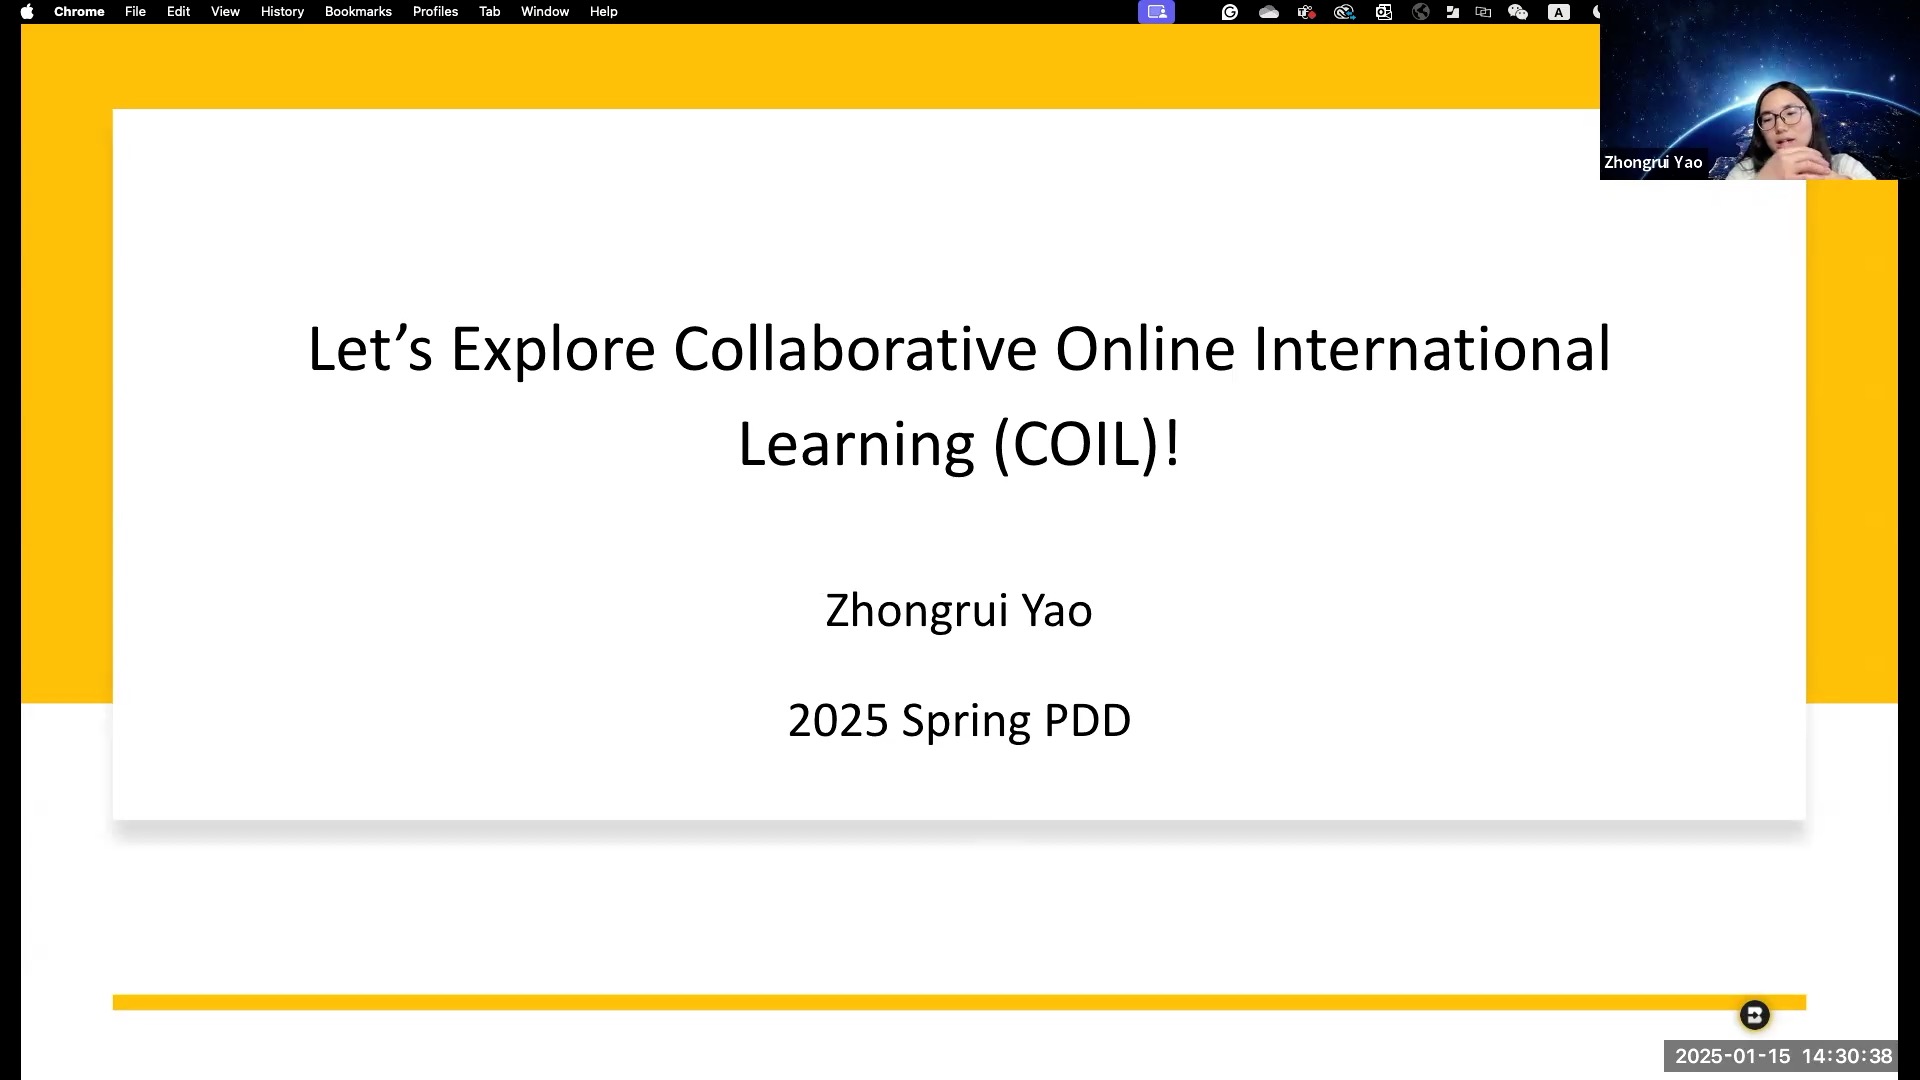Click the timestamp '2025-01-15 14:30:38'
The height and width of the screenshot is (1080, 1920).
tap(1783, 1056)
